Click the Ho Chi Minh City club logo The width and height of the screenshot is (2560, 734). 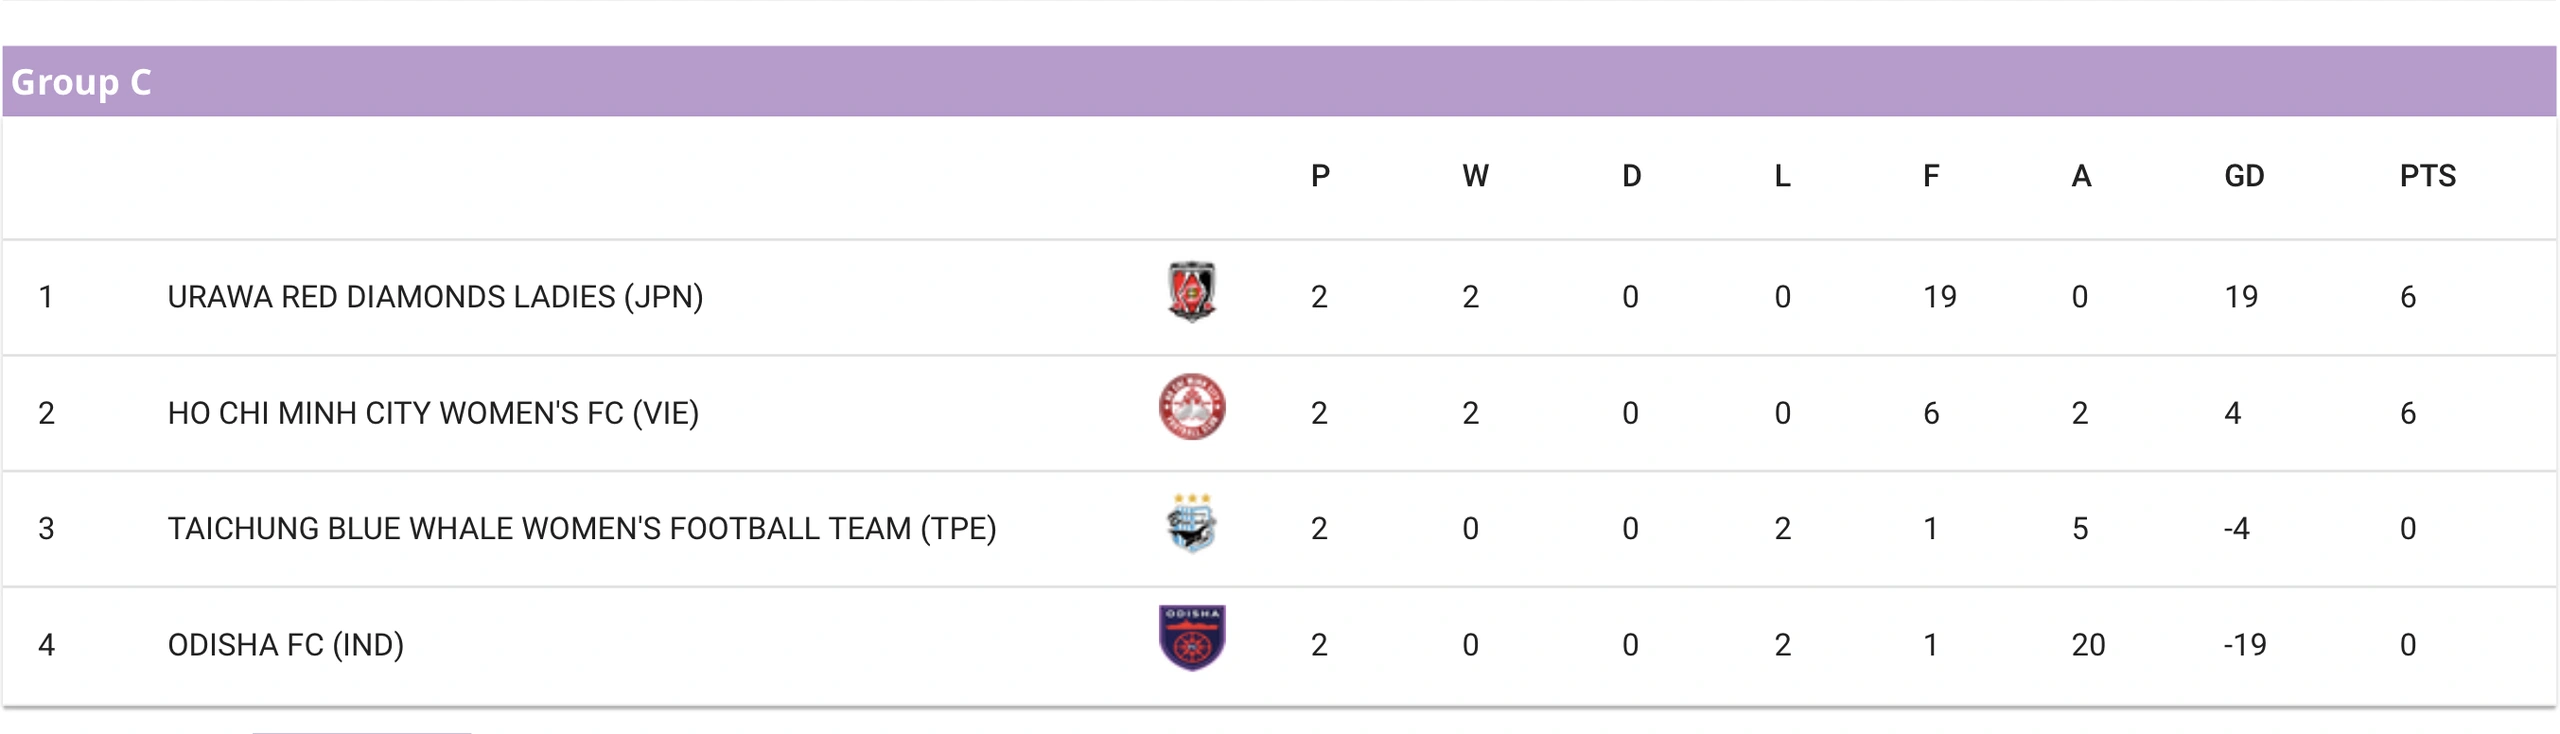pyautogui.click(x=1191, y=407)
